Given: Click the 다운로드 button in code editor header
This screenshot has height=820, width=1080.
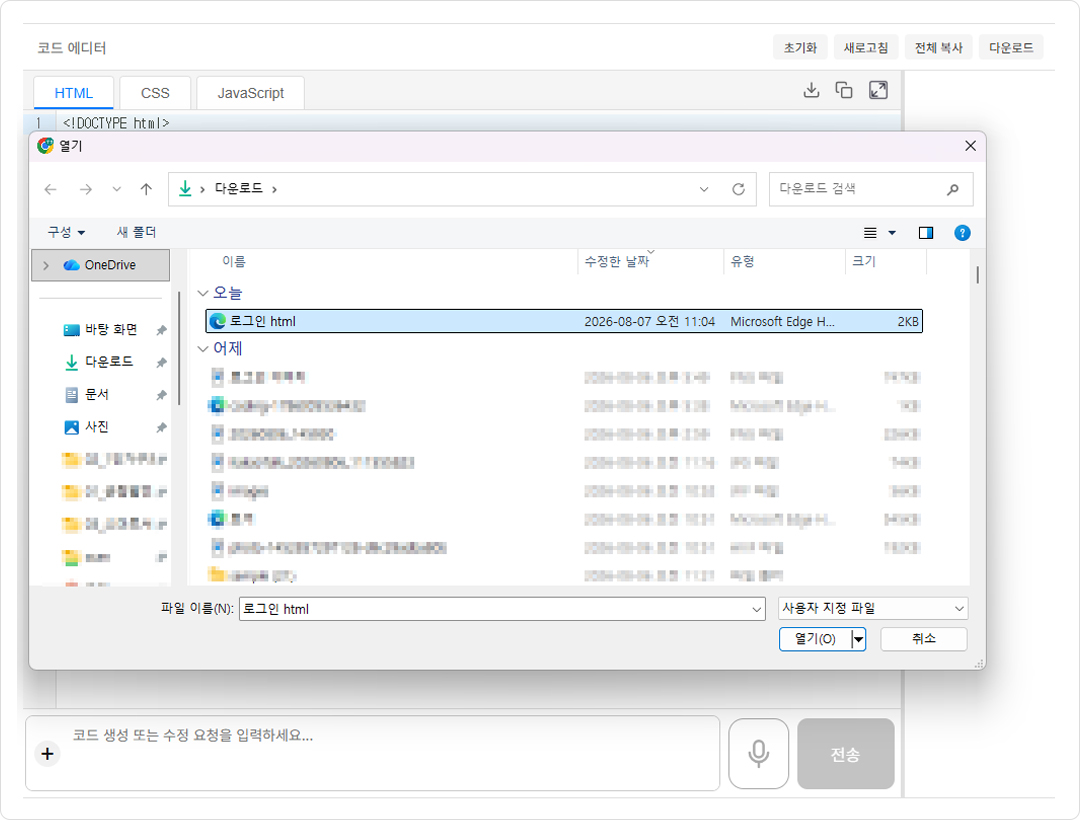Looking at the screenshot, I should click(1011, 48).
